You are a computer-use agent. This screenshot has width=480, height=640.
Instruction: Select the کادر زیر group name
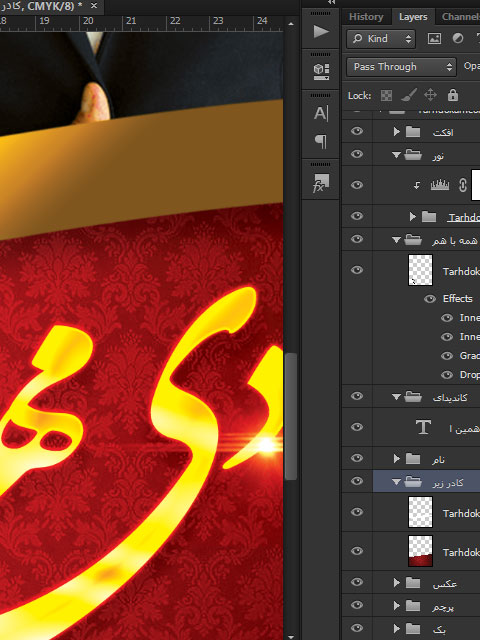coord(448,483)
